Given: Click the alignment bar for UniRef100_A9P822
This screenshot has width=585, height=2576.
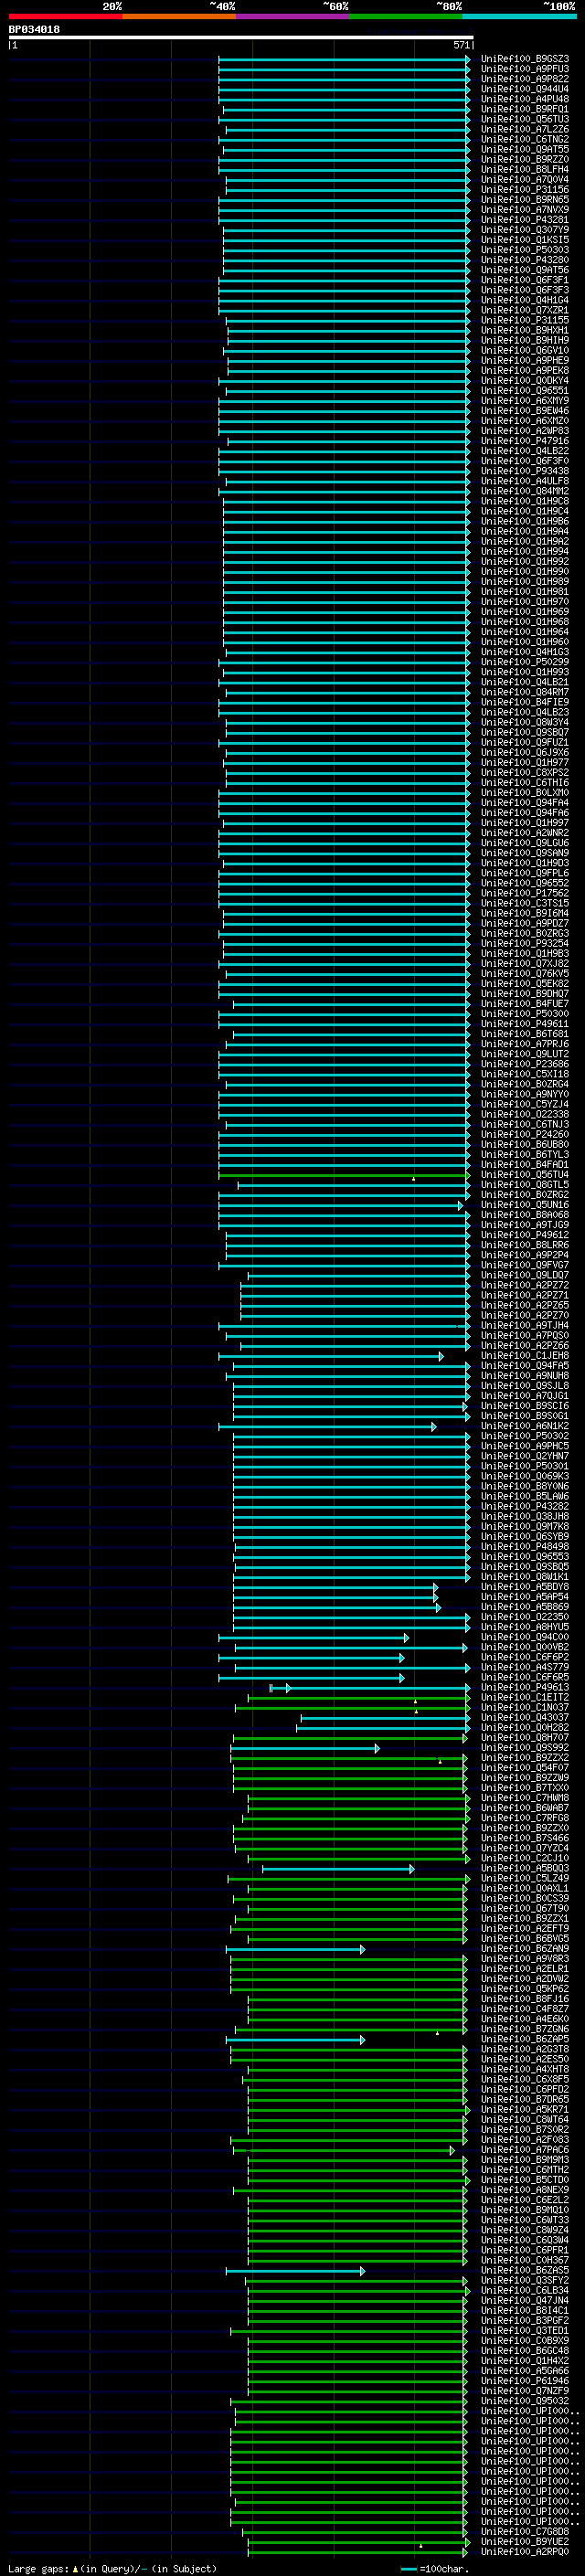Looking at the screenshot, I should 343,79.
